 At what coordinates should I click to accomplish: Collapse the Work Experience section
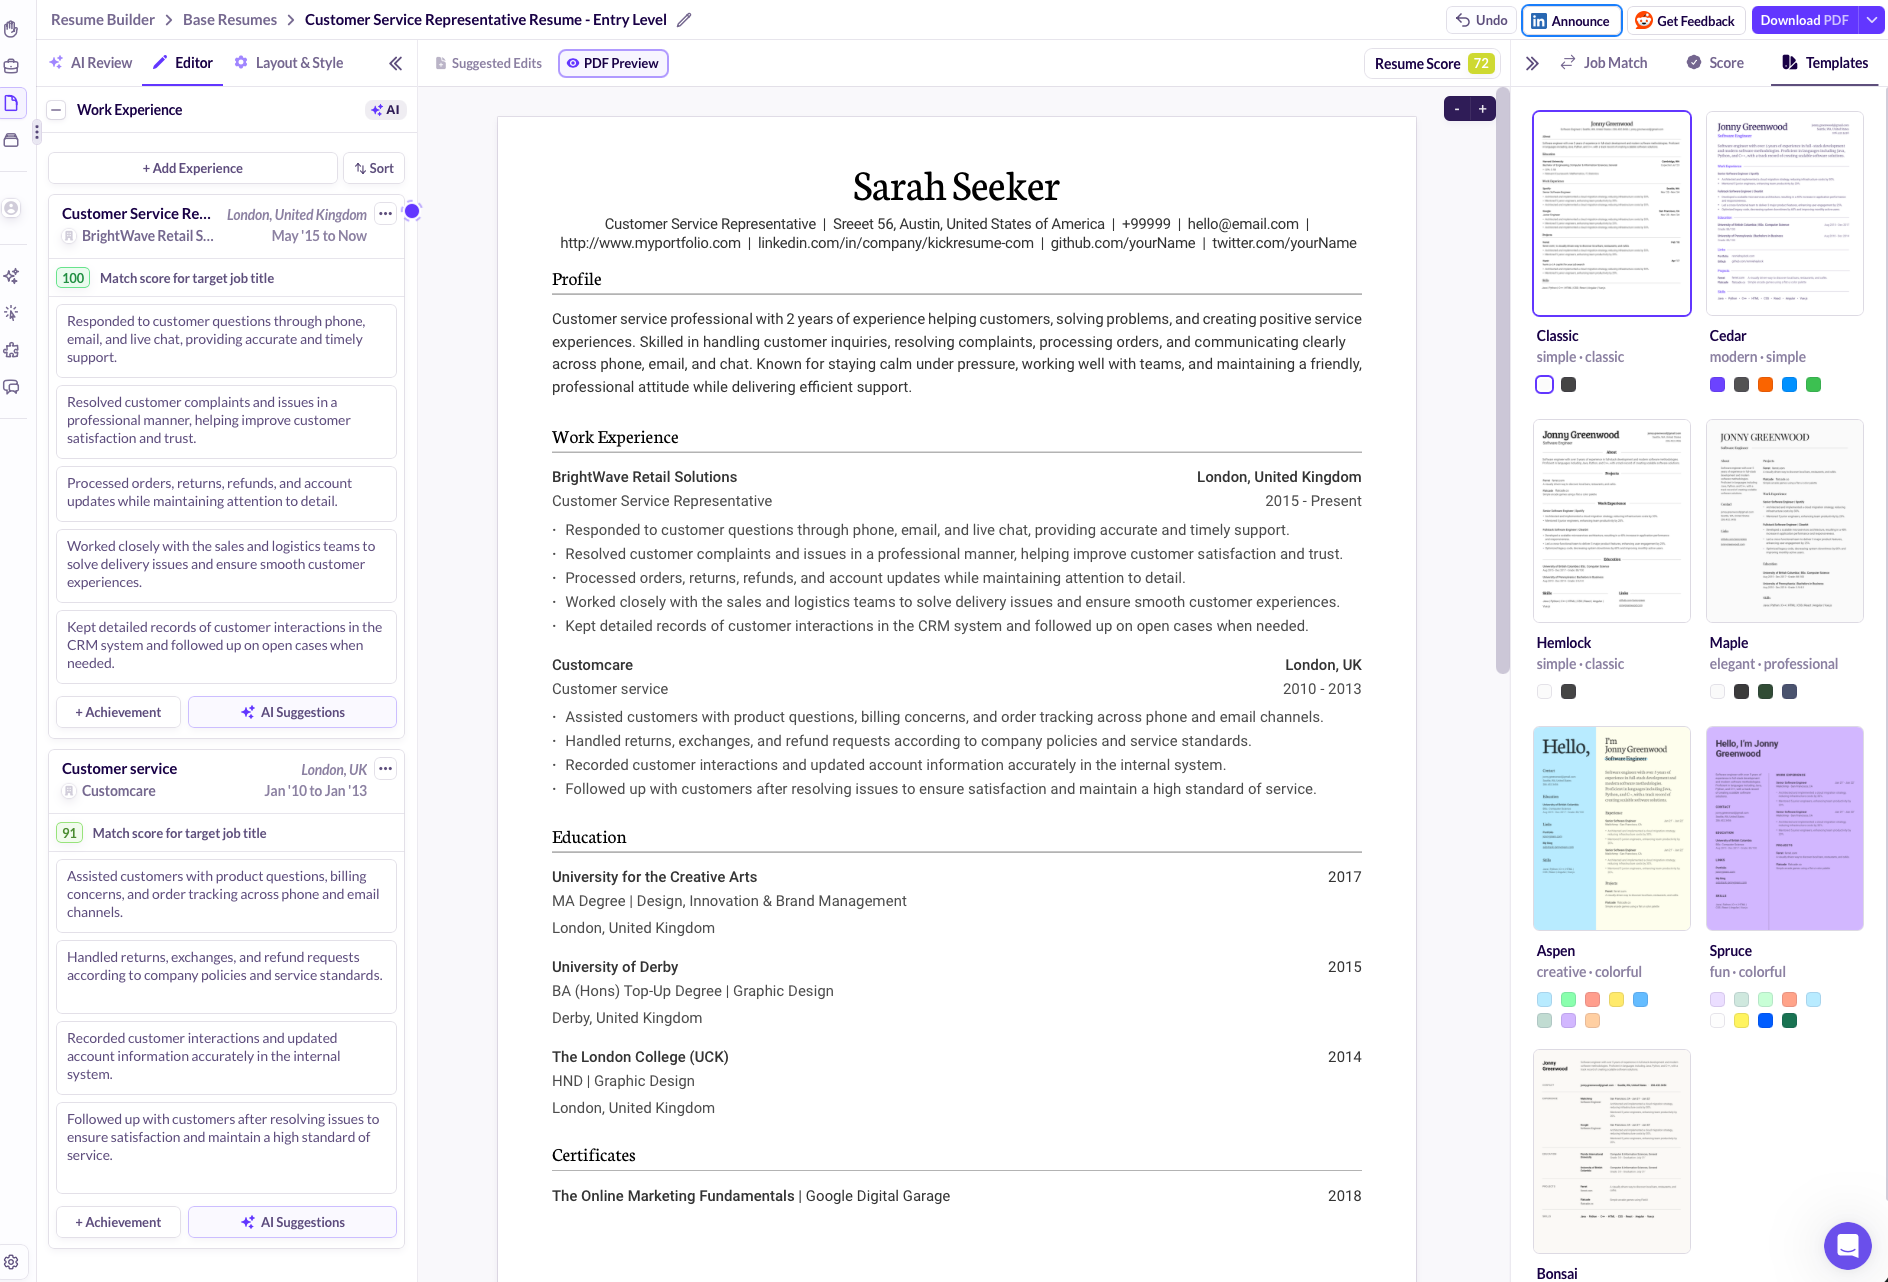click(x=57, y=110)
